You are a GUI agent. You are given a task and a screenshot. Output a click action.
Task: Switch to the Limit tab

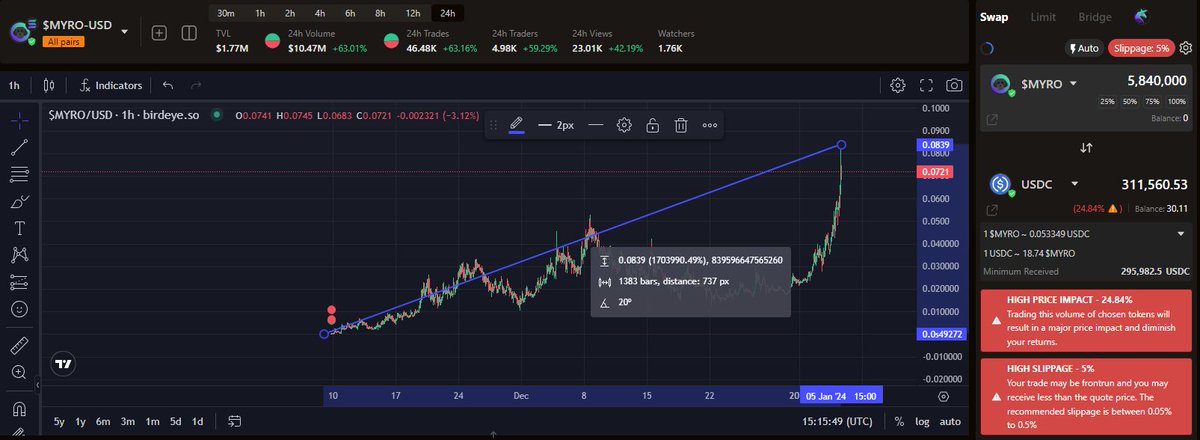(1043, 17)
